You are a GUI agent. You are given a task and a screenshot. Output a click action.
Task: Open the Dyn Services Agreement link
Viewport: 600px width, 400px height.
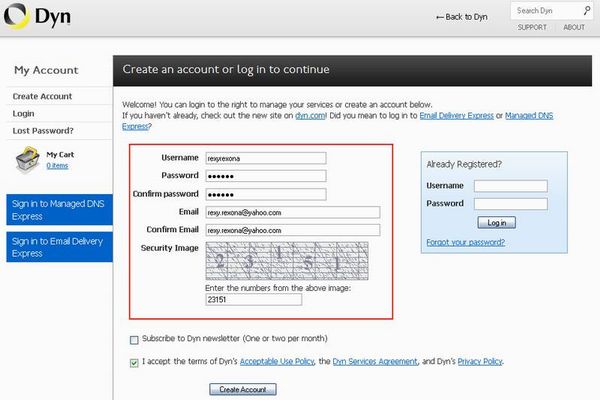[375, 361]
